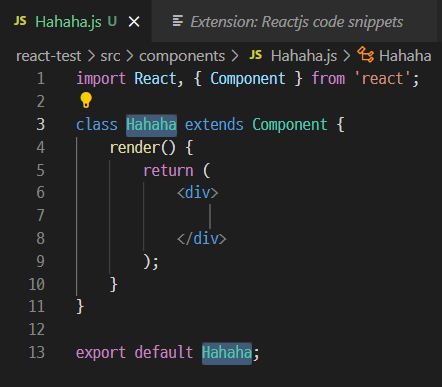Click the U untracked status on tab
The width and height of the screenshot is (442, 387).
112,22
